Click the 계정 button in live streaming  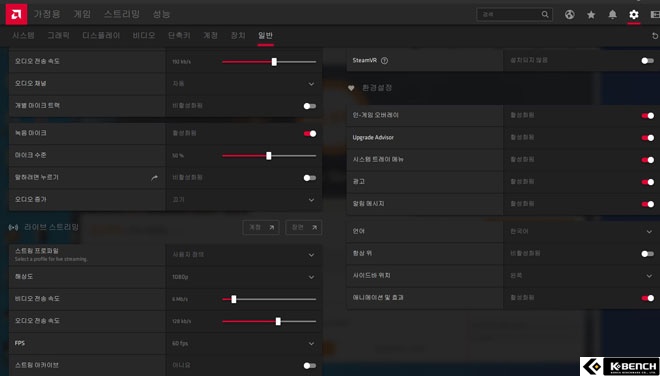click(261, 227)
